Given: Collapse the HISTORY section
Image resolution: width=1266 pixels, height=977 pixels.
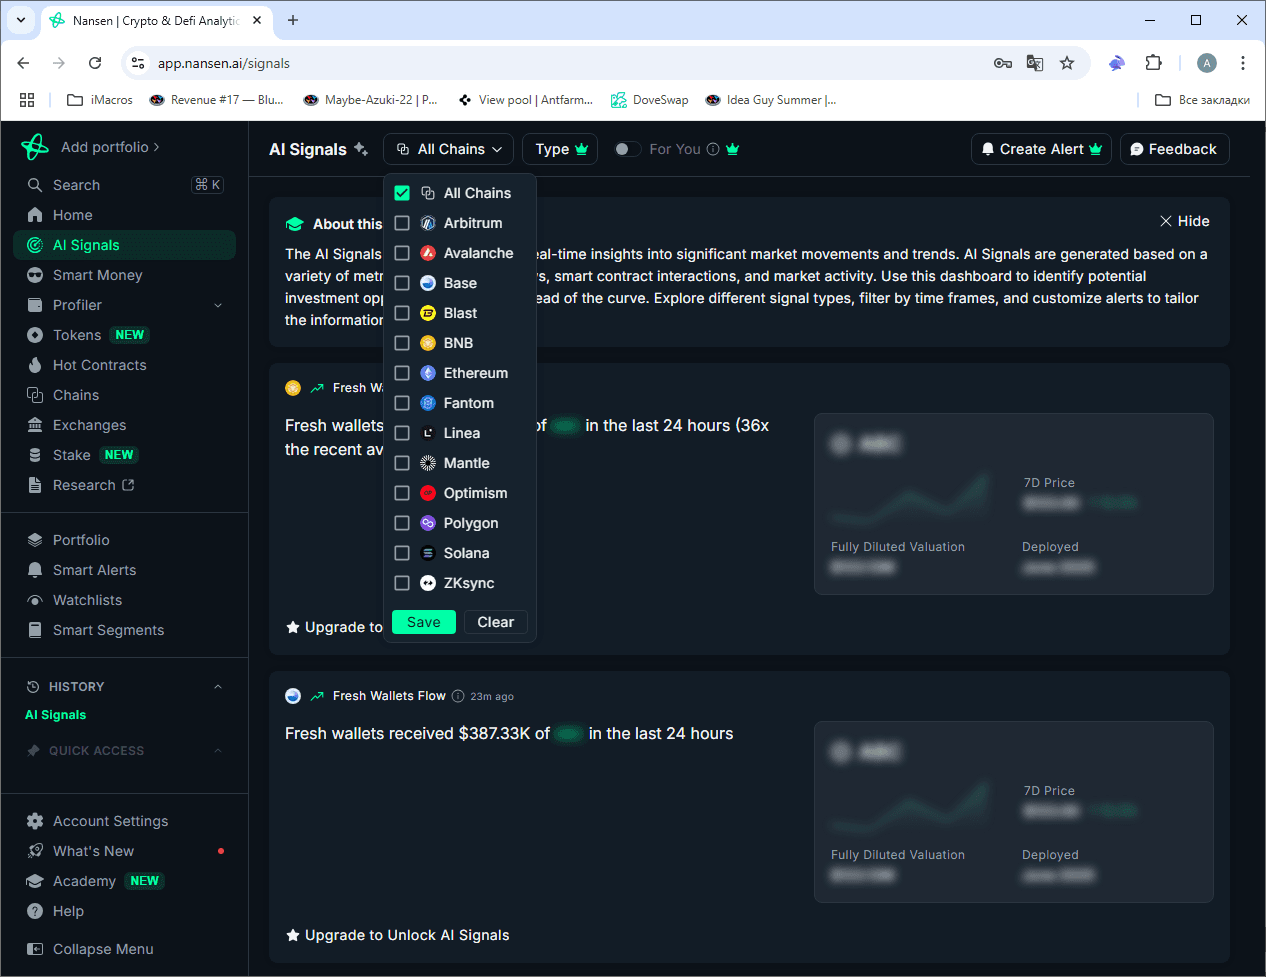Looking at the screenshot, I should (218, 687).
